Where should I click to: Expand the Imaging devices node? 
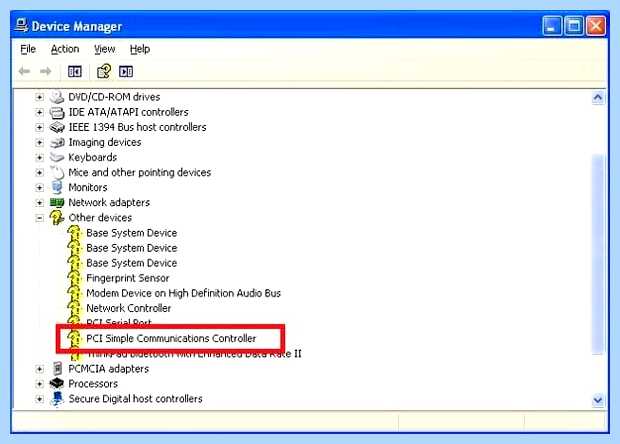pos(39,142)
